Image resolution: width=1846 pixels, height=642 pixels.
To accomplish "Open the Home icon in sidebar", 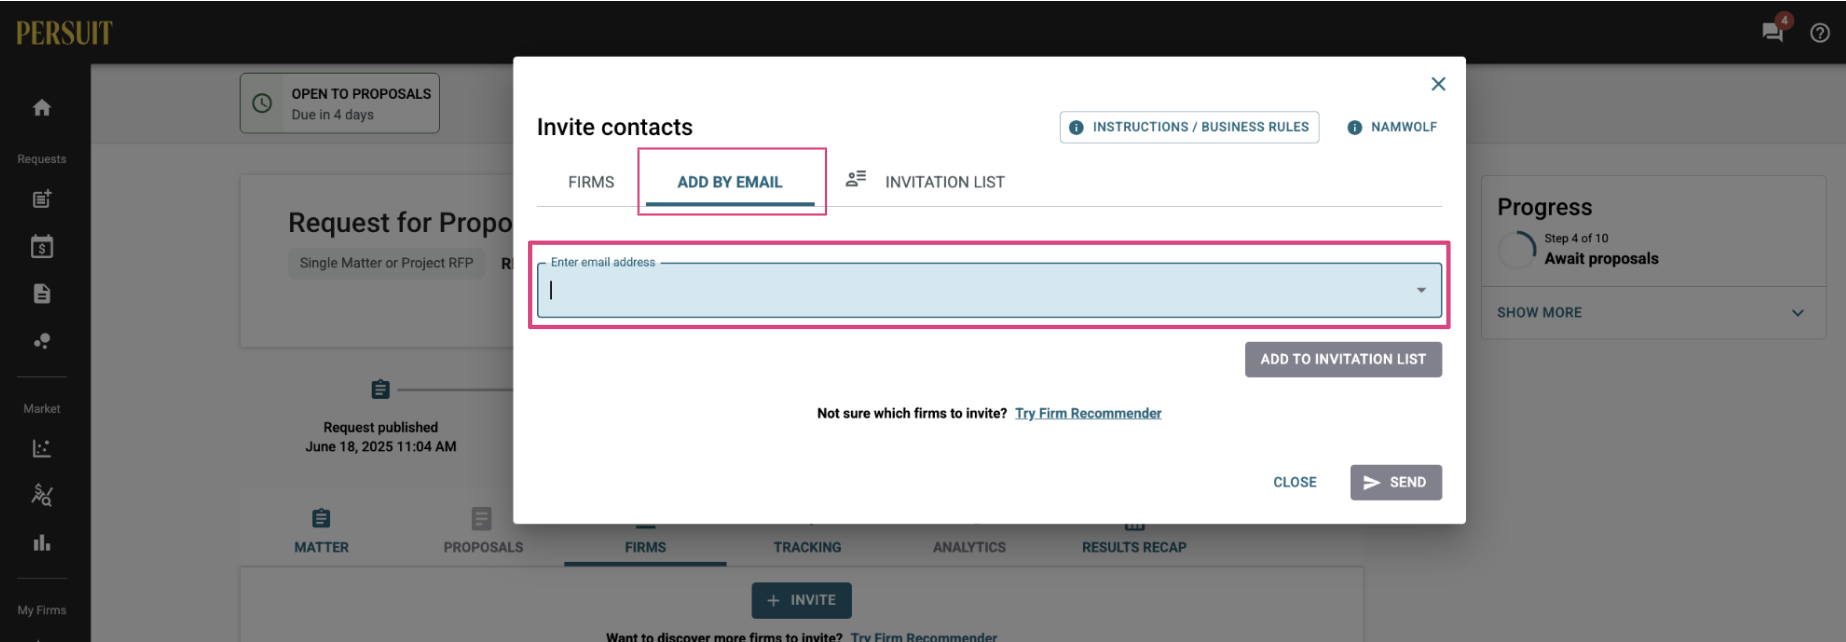I will [x=41, y=107].
